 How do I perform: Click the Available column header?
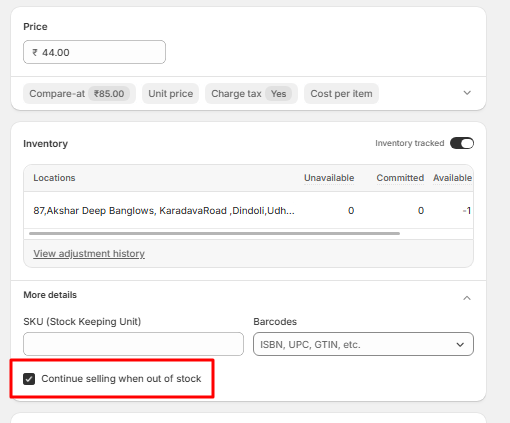[452, 178]
